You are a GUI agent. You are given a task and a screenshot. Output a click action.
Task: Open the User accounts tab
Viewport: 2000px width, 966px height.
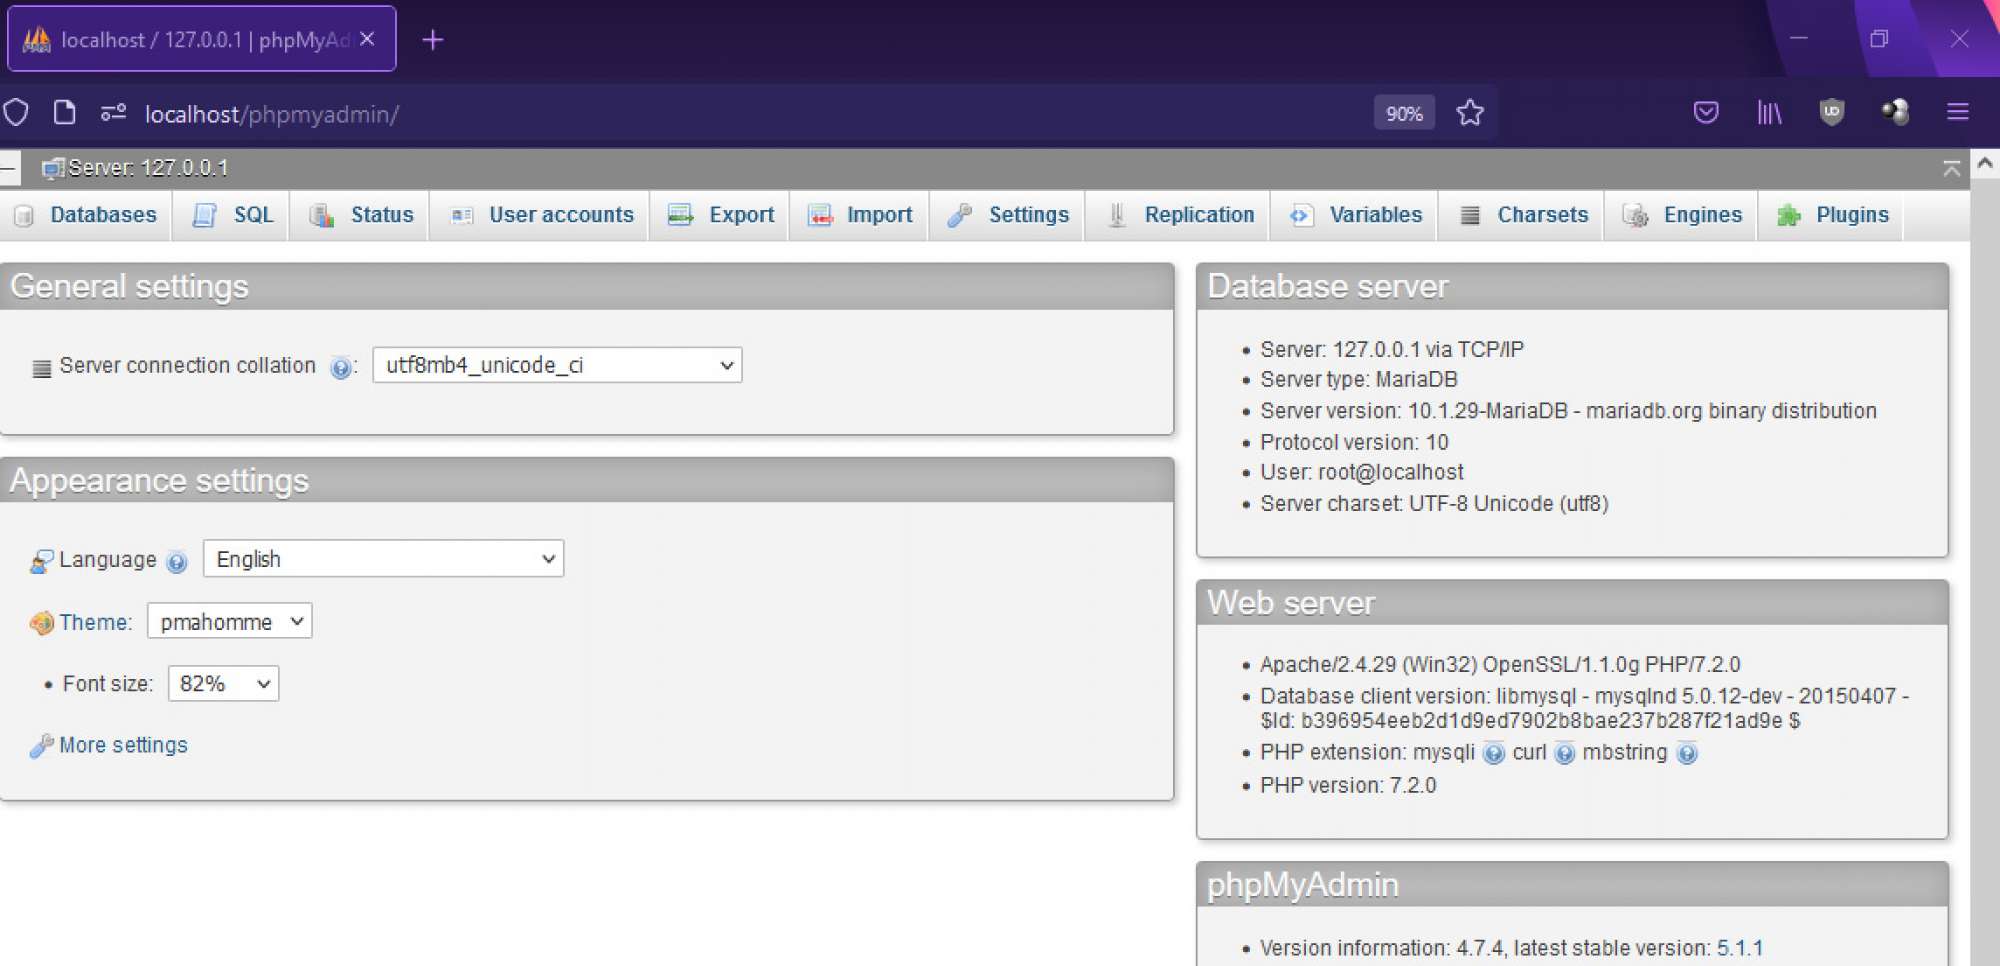coord(560,215)
